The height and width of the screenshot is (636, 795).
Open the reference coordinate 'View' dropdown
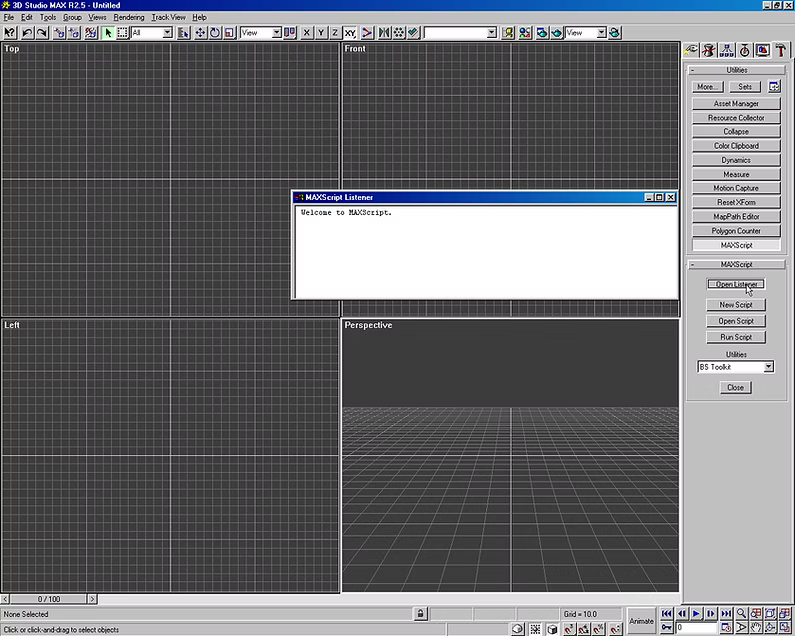pos(274,33)
